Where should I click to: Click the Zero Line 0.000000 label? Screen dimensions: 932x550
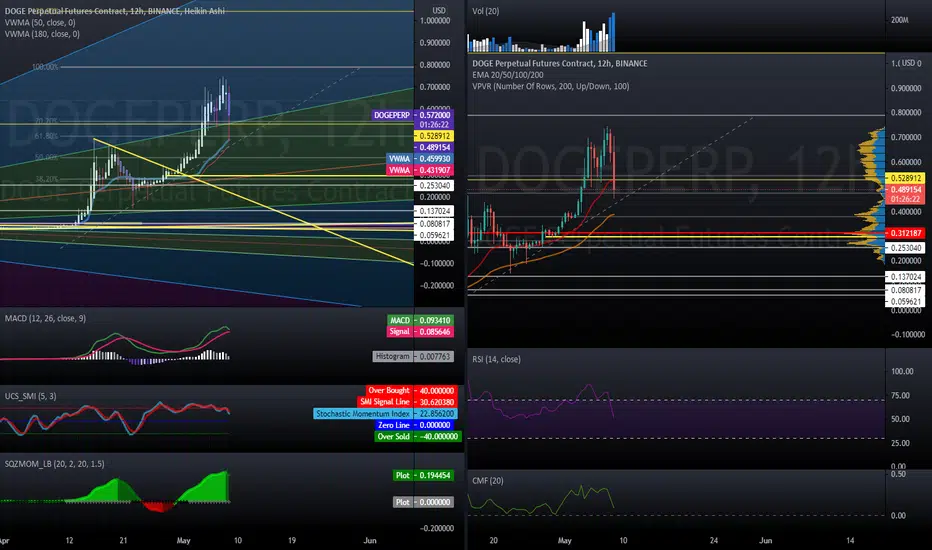click(415, 425)
